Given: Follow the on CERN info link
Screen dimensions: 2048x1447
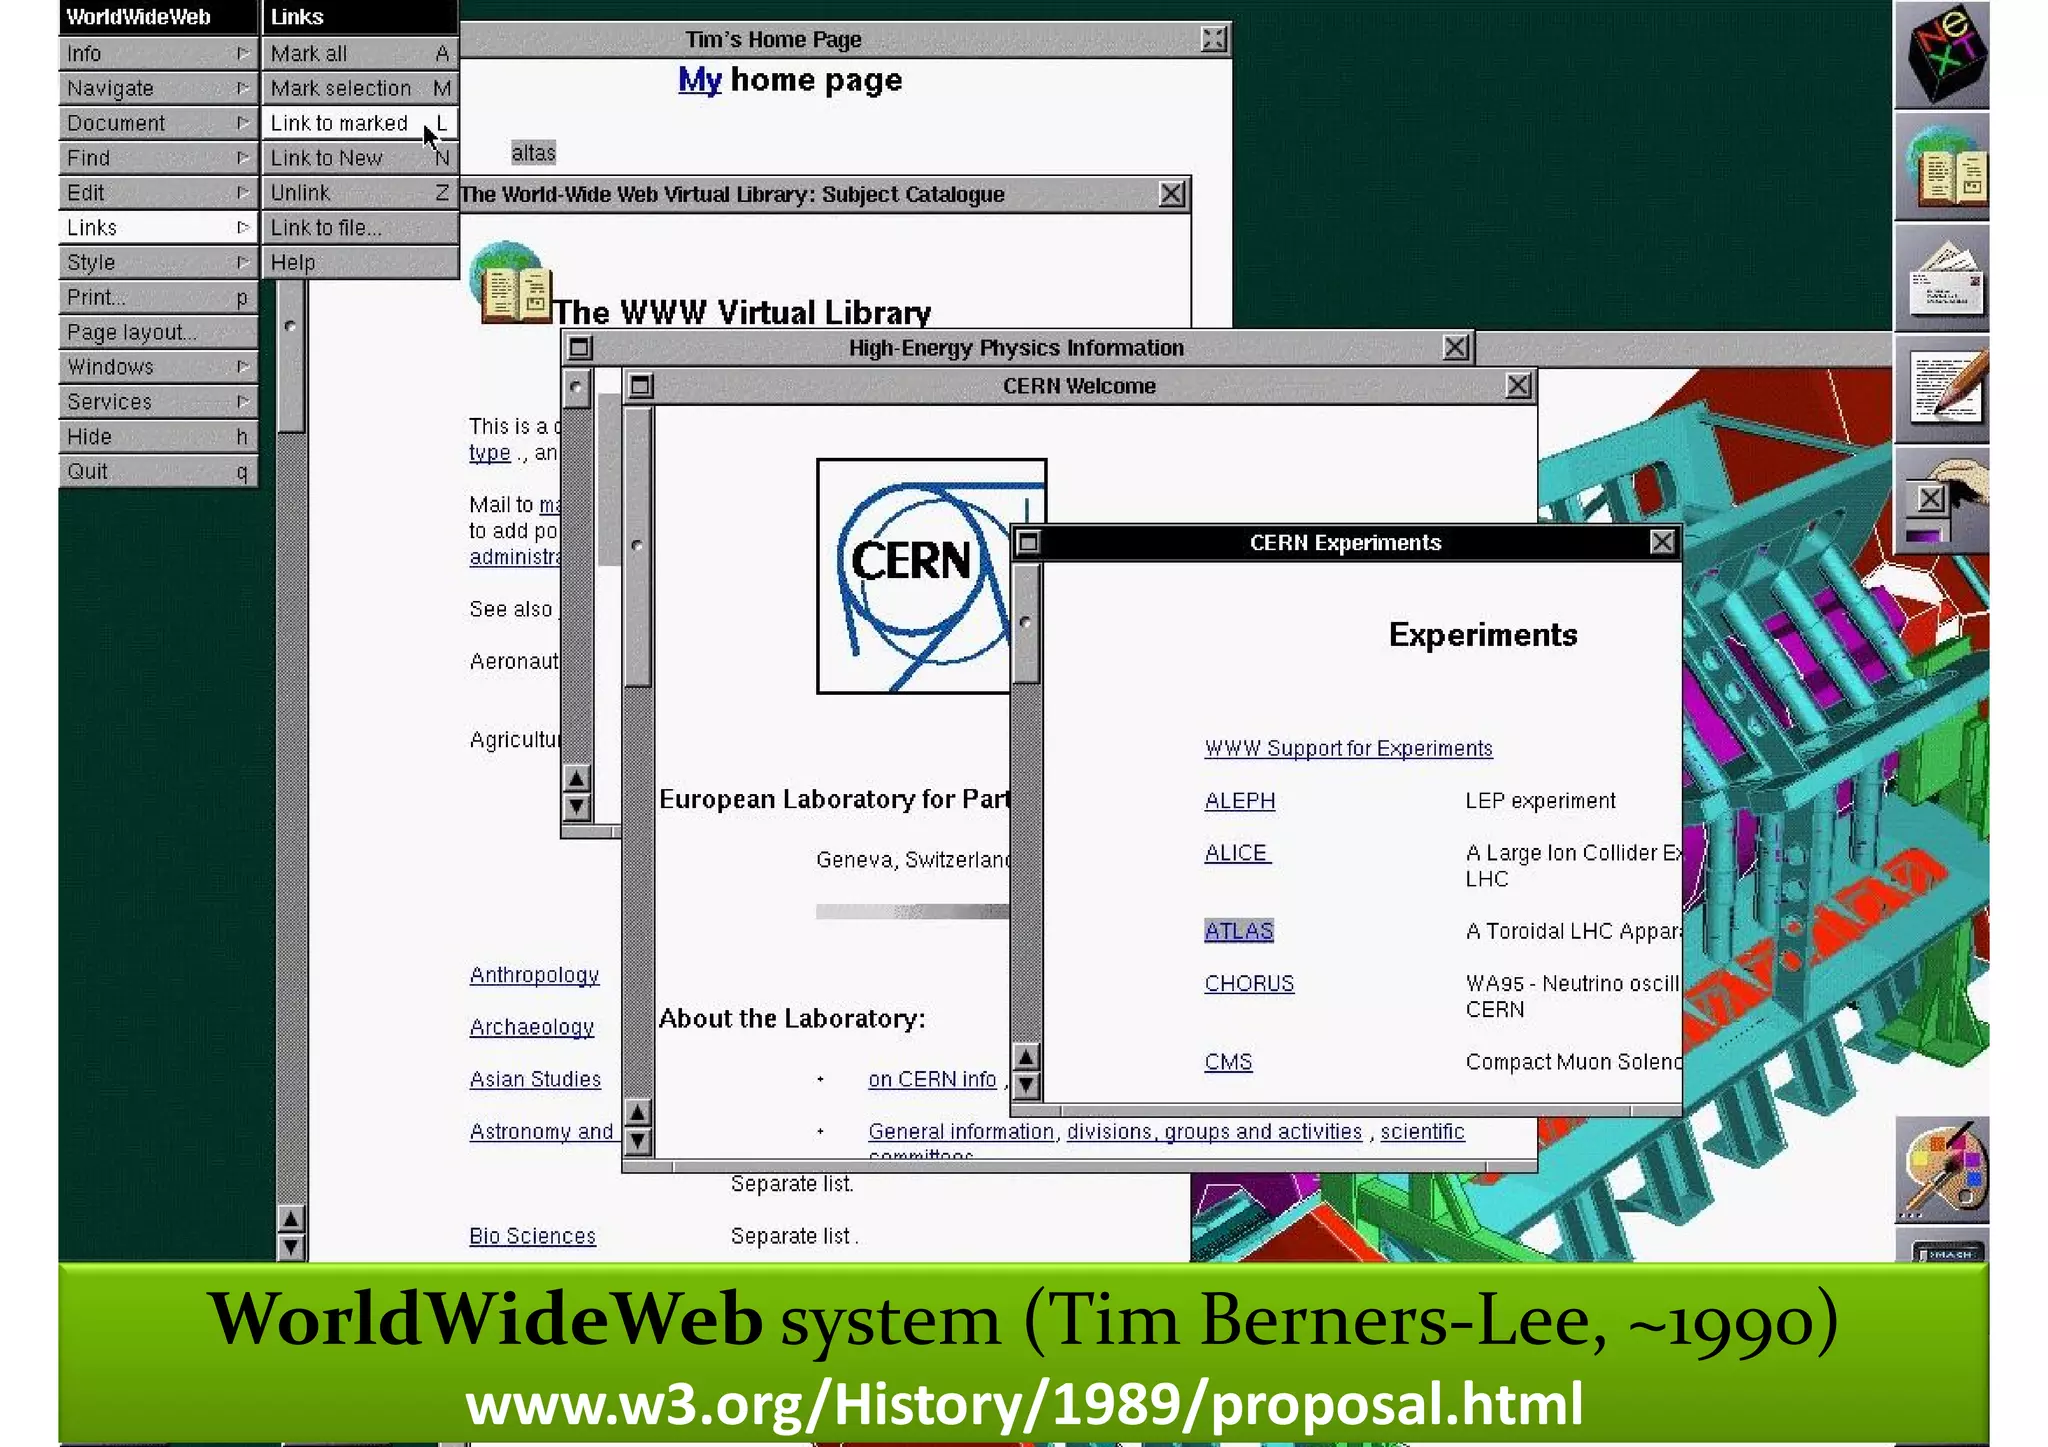Looking at the screenshot, I should pos(932,1079).
